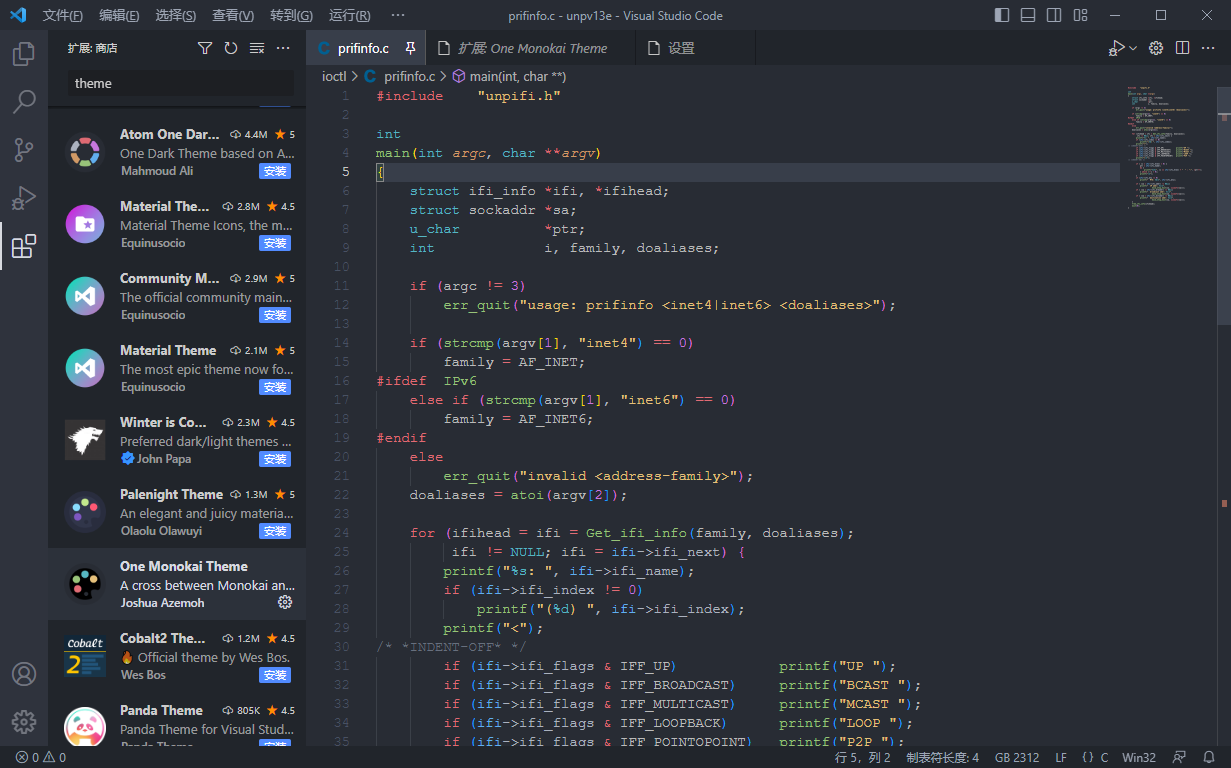The image size is (1231, 768).
Task: Toggle the bottom panel layout icon
Action: coord(1029,16)
